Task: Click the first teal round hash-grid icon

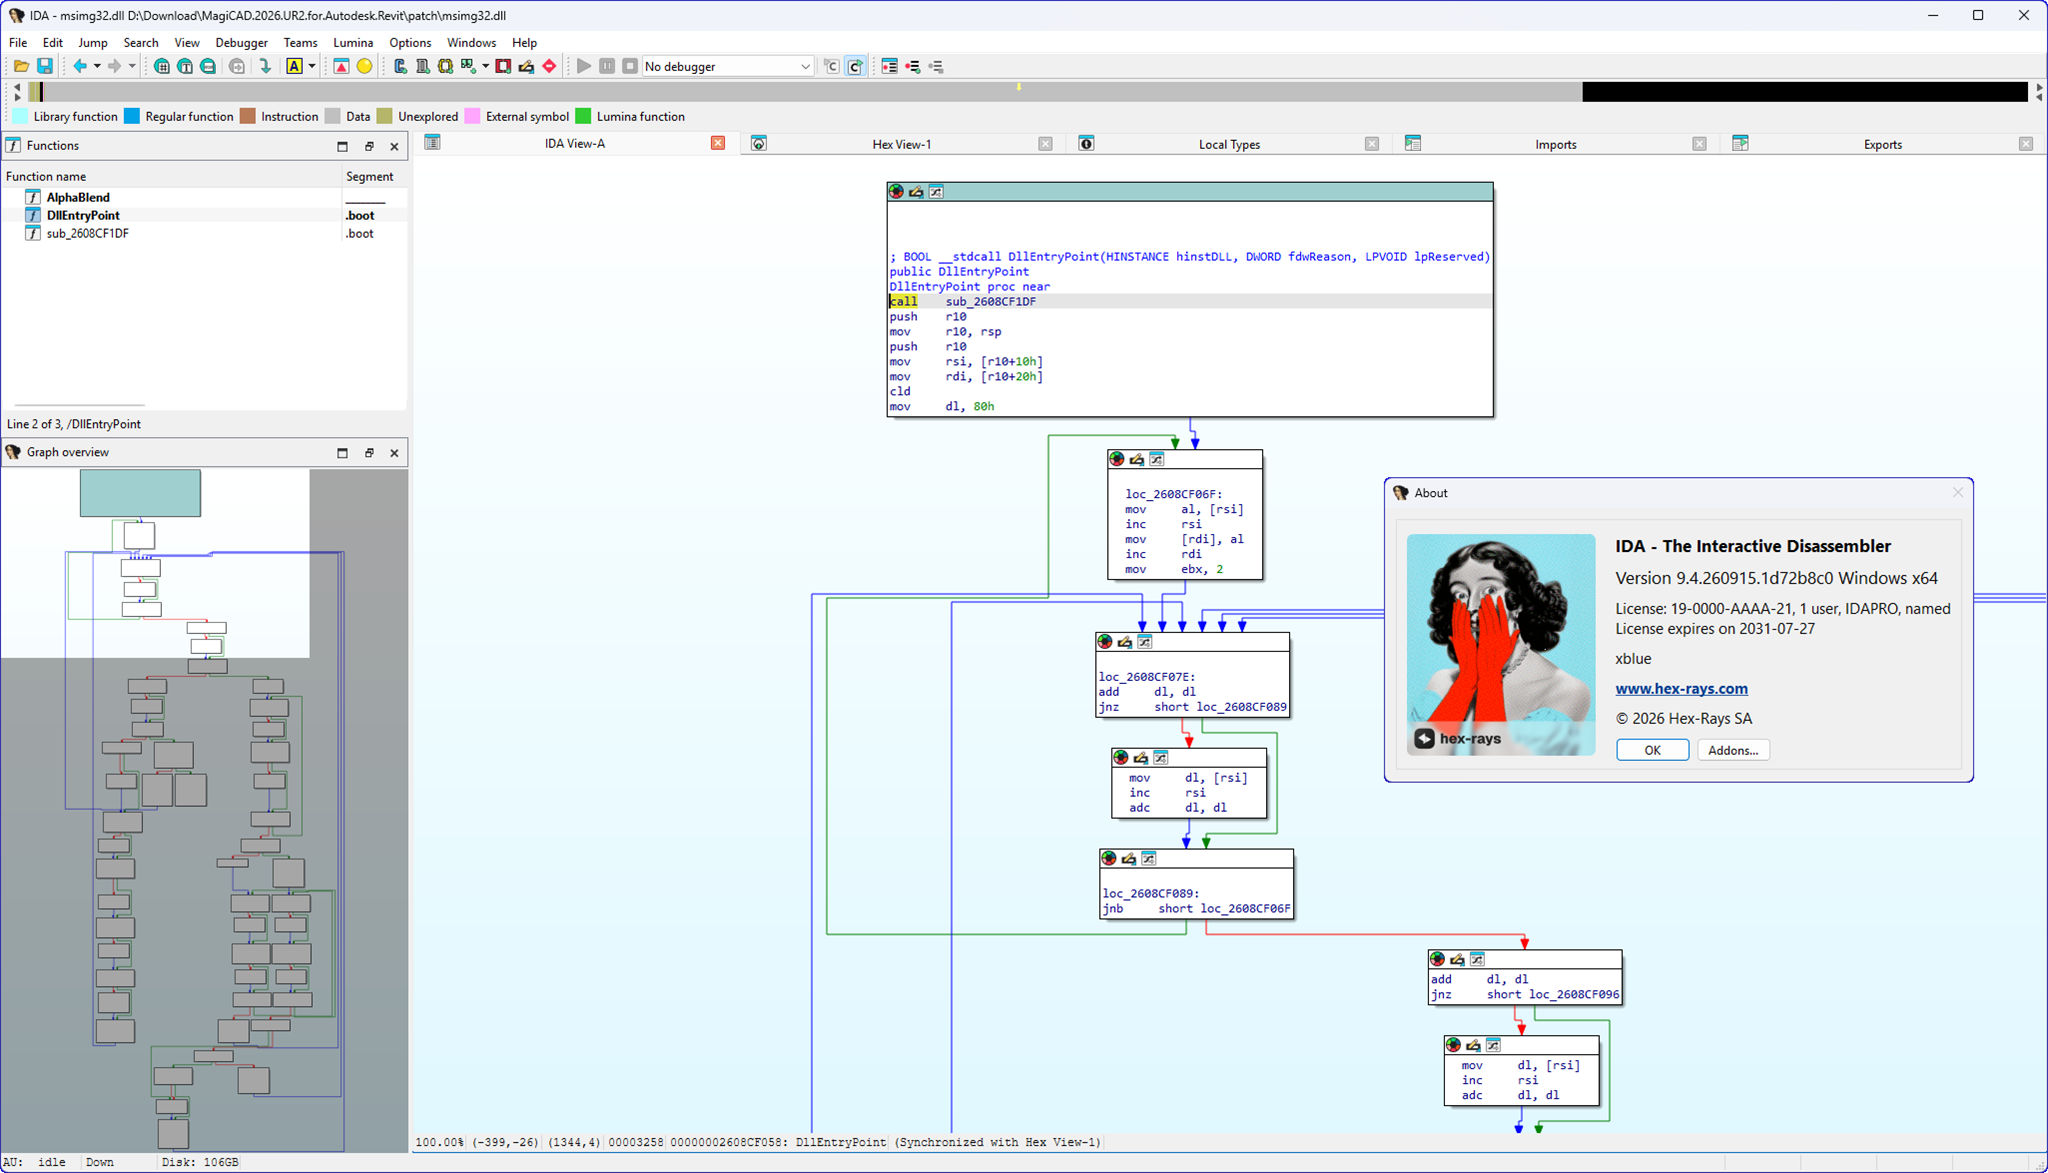Action: pyautogui.click(x=162, y=66)
